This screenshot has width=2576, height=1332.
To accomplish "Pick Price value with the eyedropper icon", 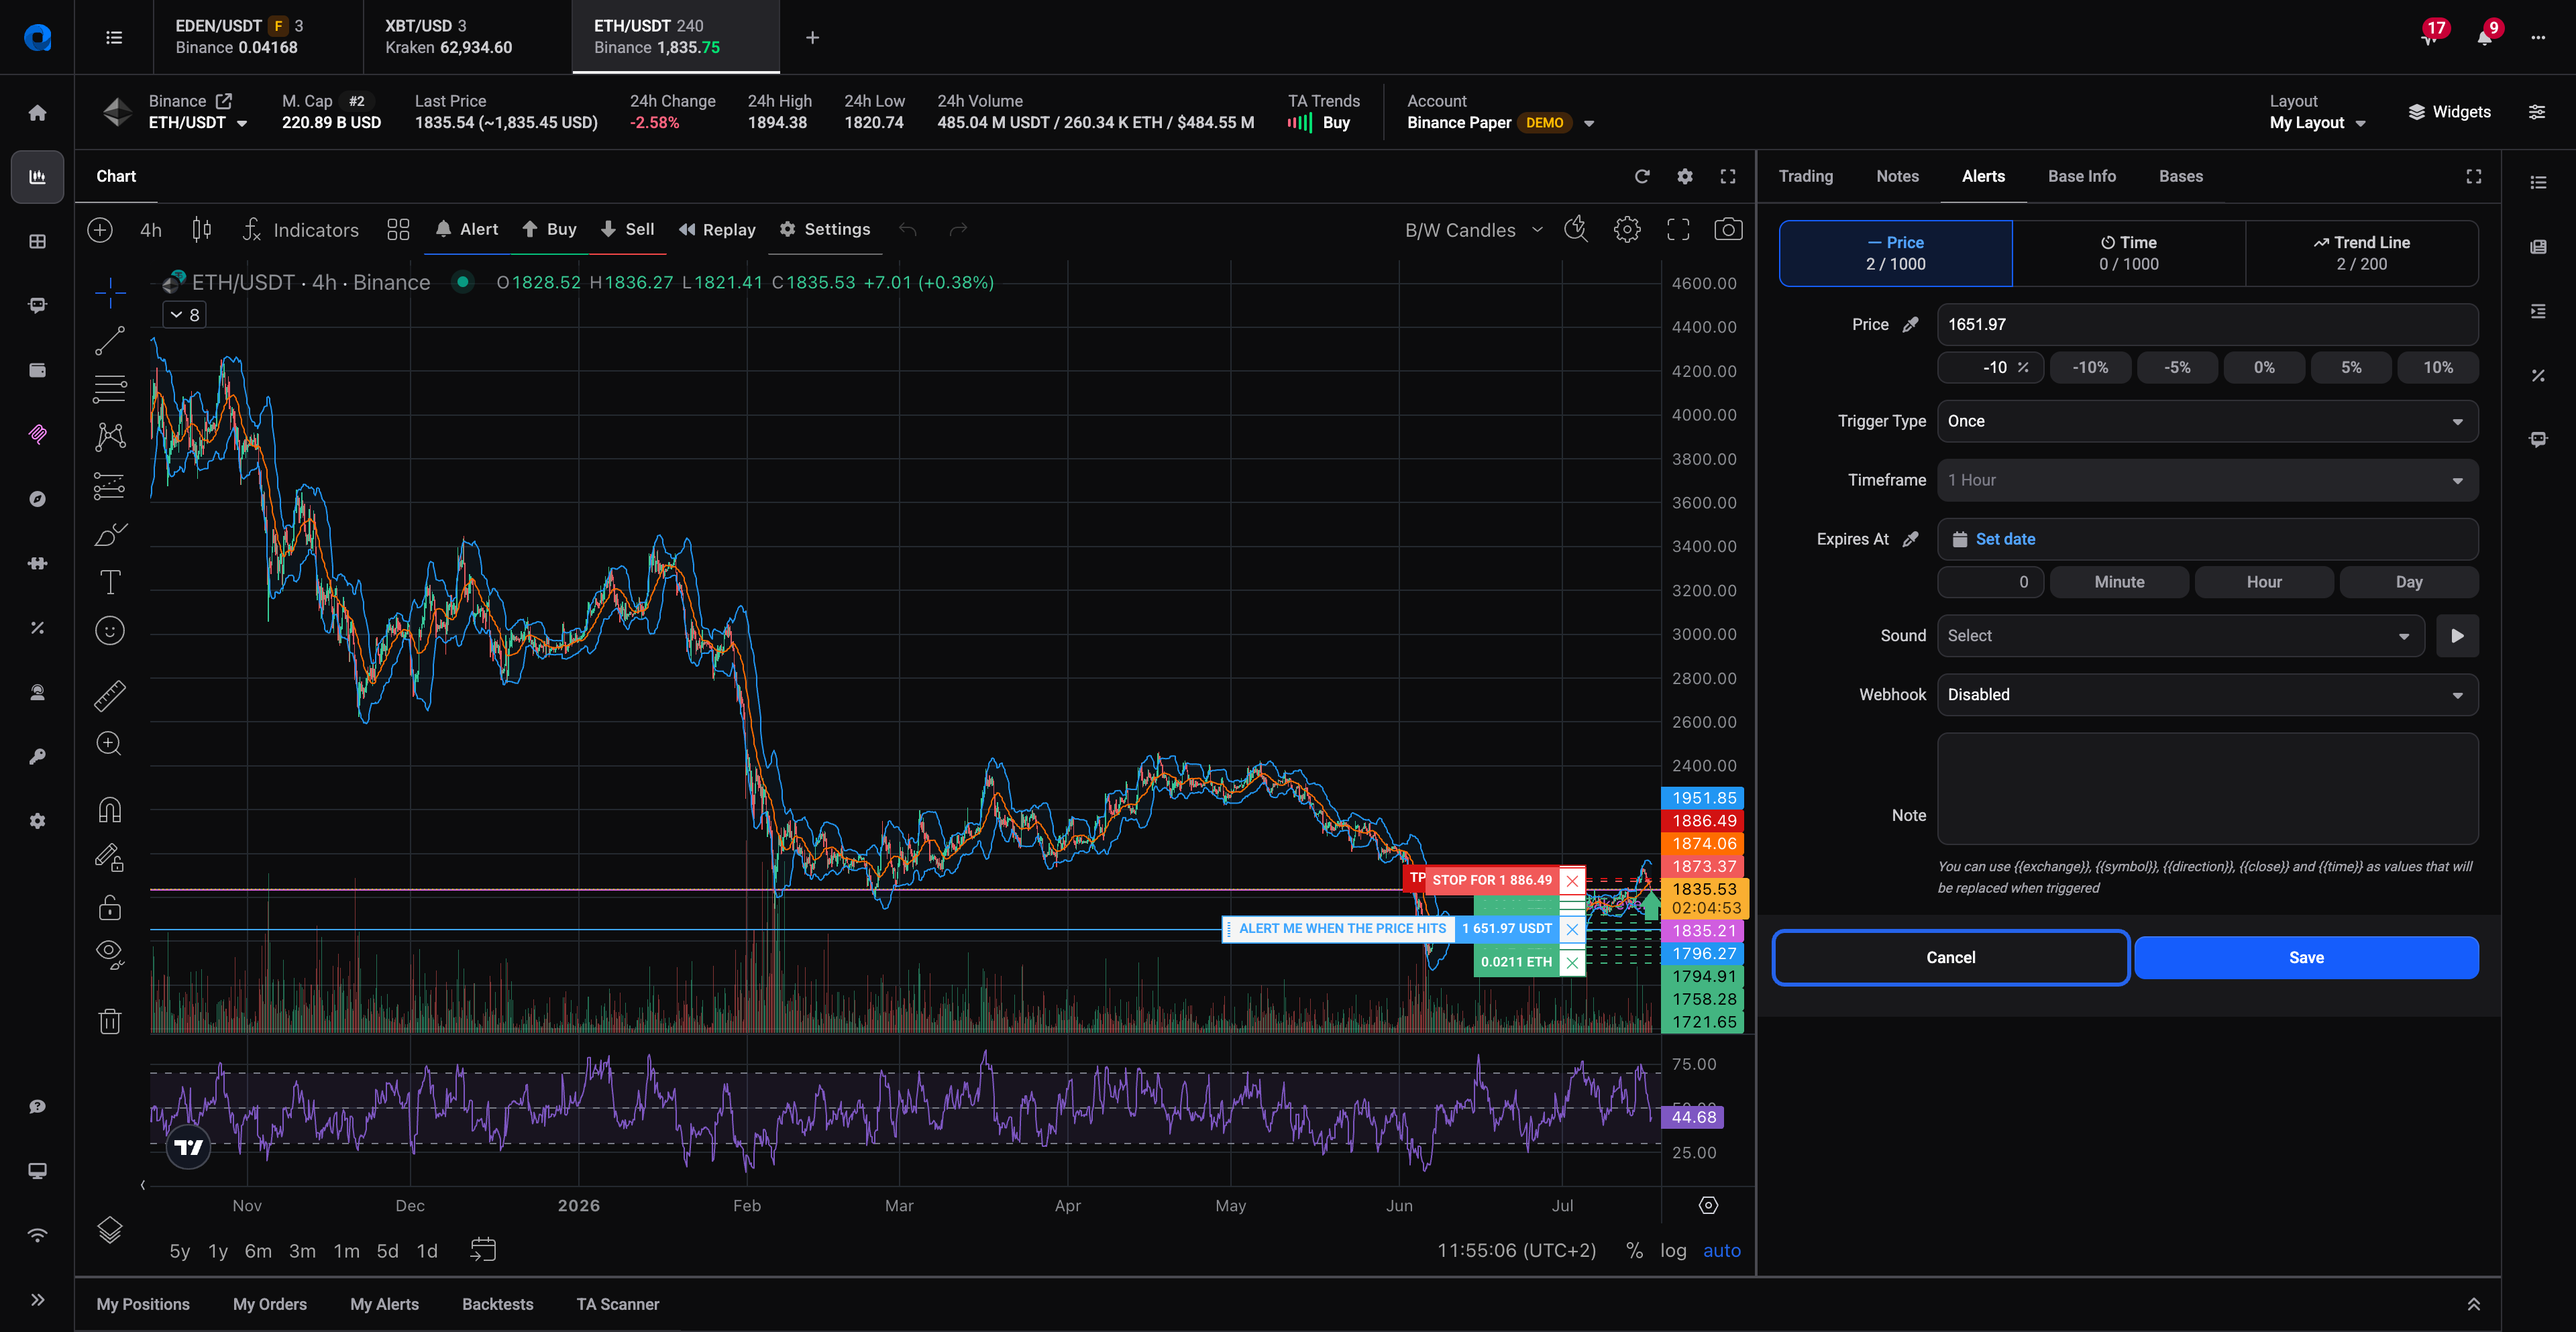I will (x=1910, y=325).
